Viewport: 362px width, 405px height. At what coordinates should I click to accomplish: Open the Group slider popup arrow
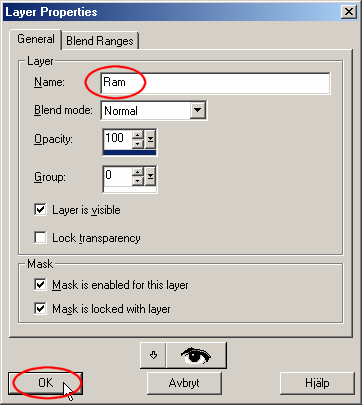coord(150,176)
